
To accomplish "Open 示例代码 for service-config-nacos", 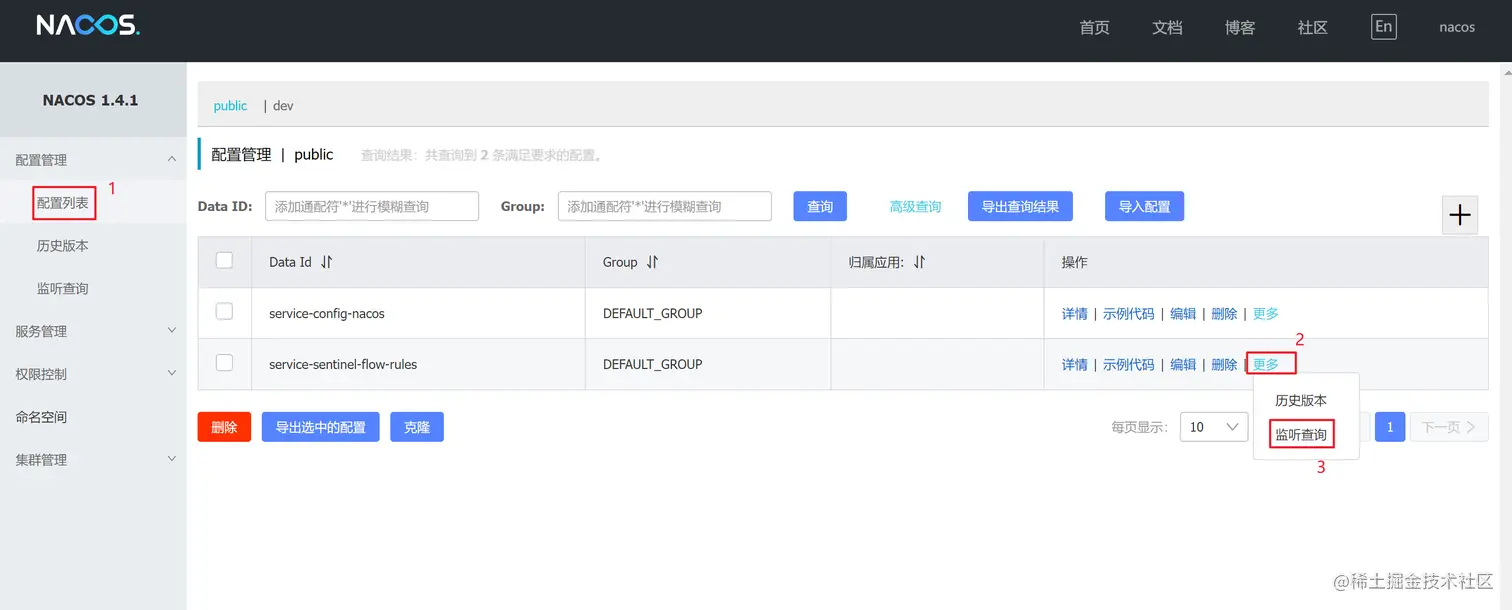I will point(1129,314).
